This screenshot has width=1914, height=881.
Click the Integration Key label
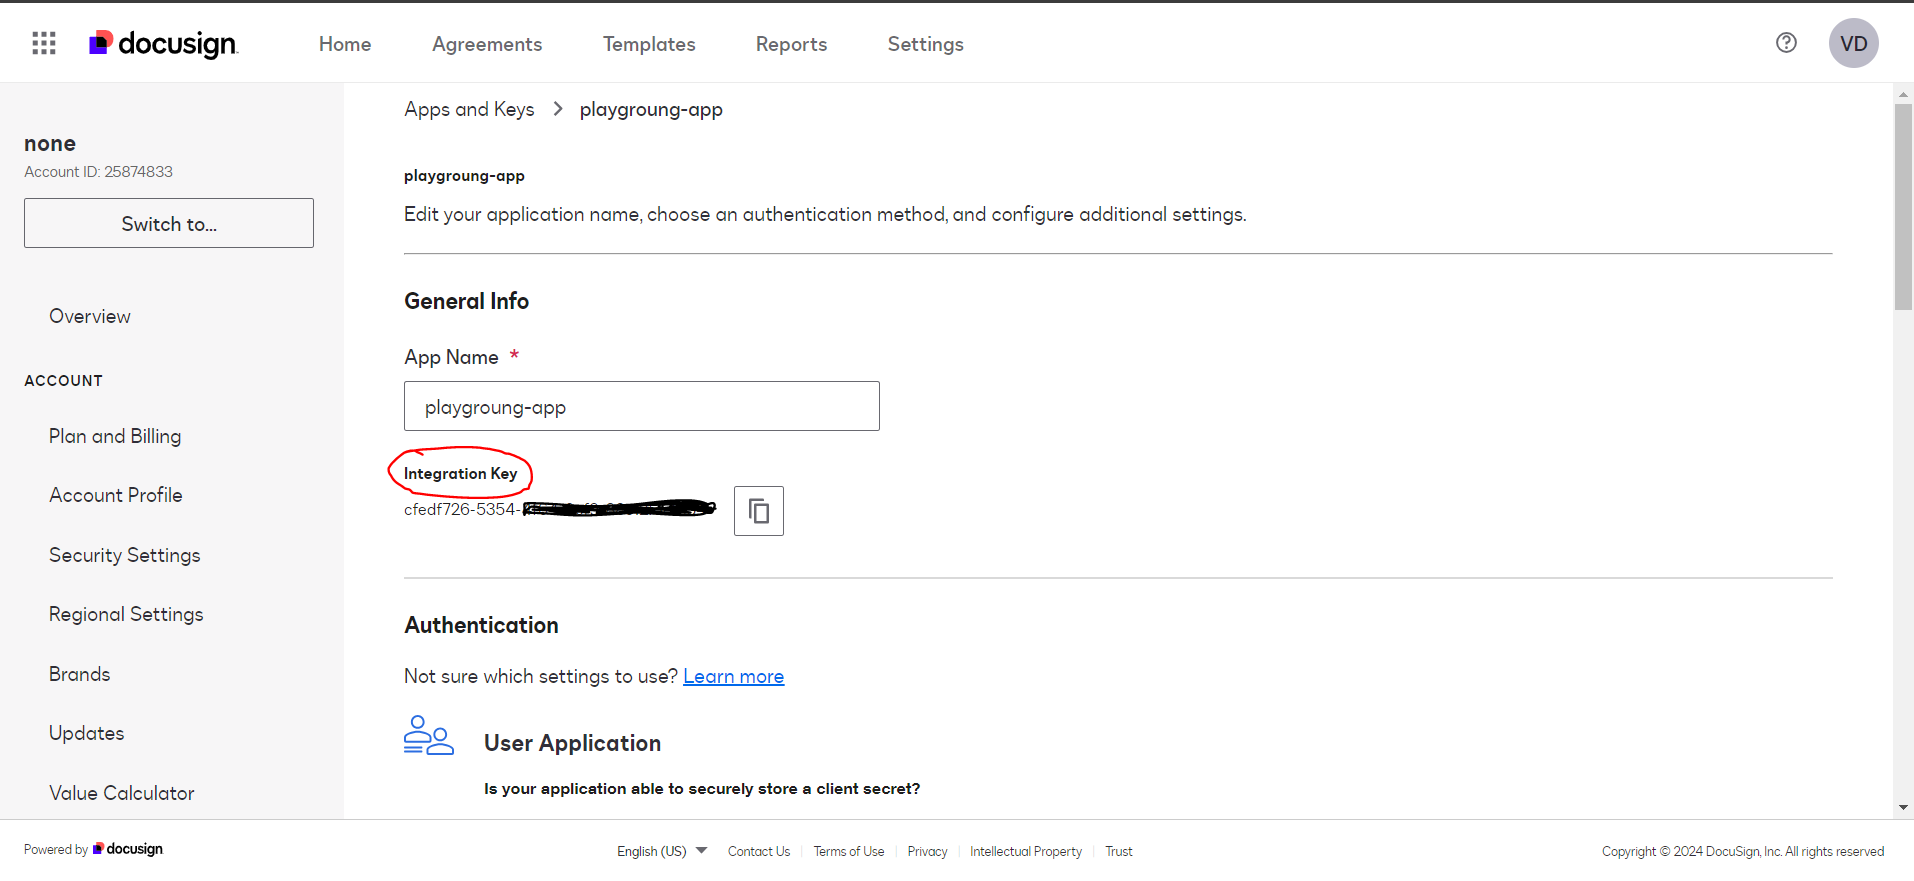(461, 473)
